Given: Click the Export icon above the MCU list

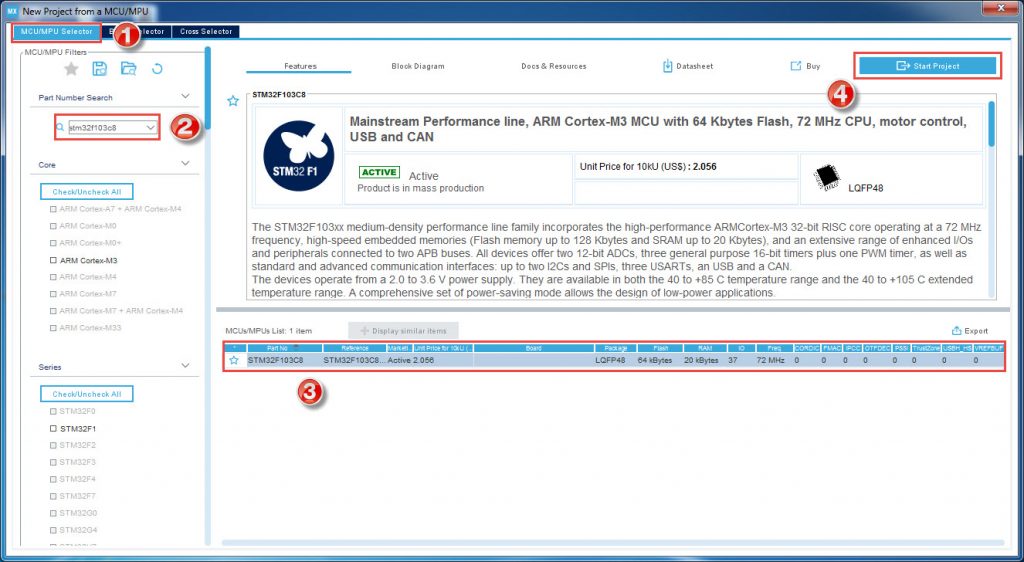Looking at the screenshot, I should click(957, 330).
